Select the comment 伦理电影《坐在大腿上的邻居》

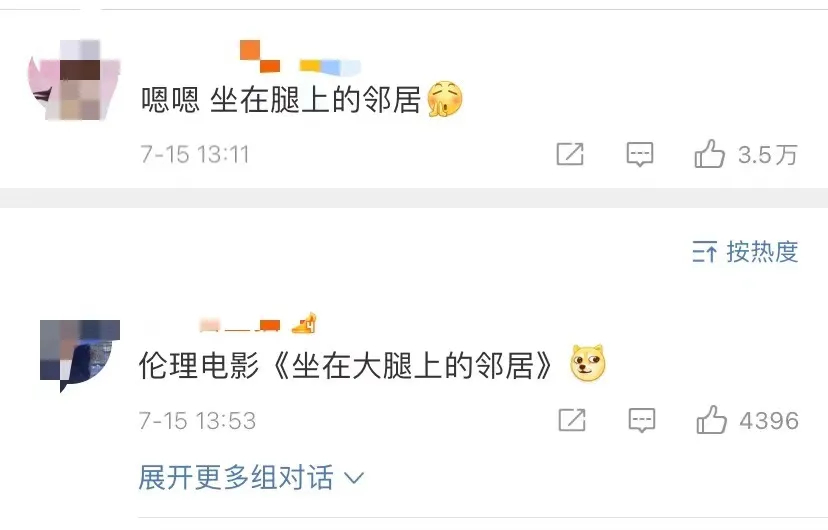pyautogui.click(x=372, y=364)
